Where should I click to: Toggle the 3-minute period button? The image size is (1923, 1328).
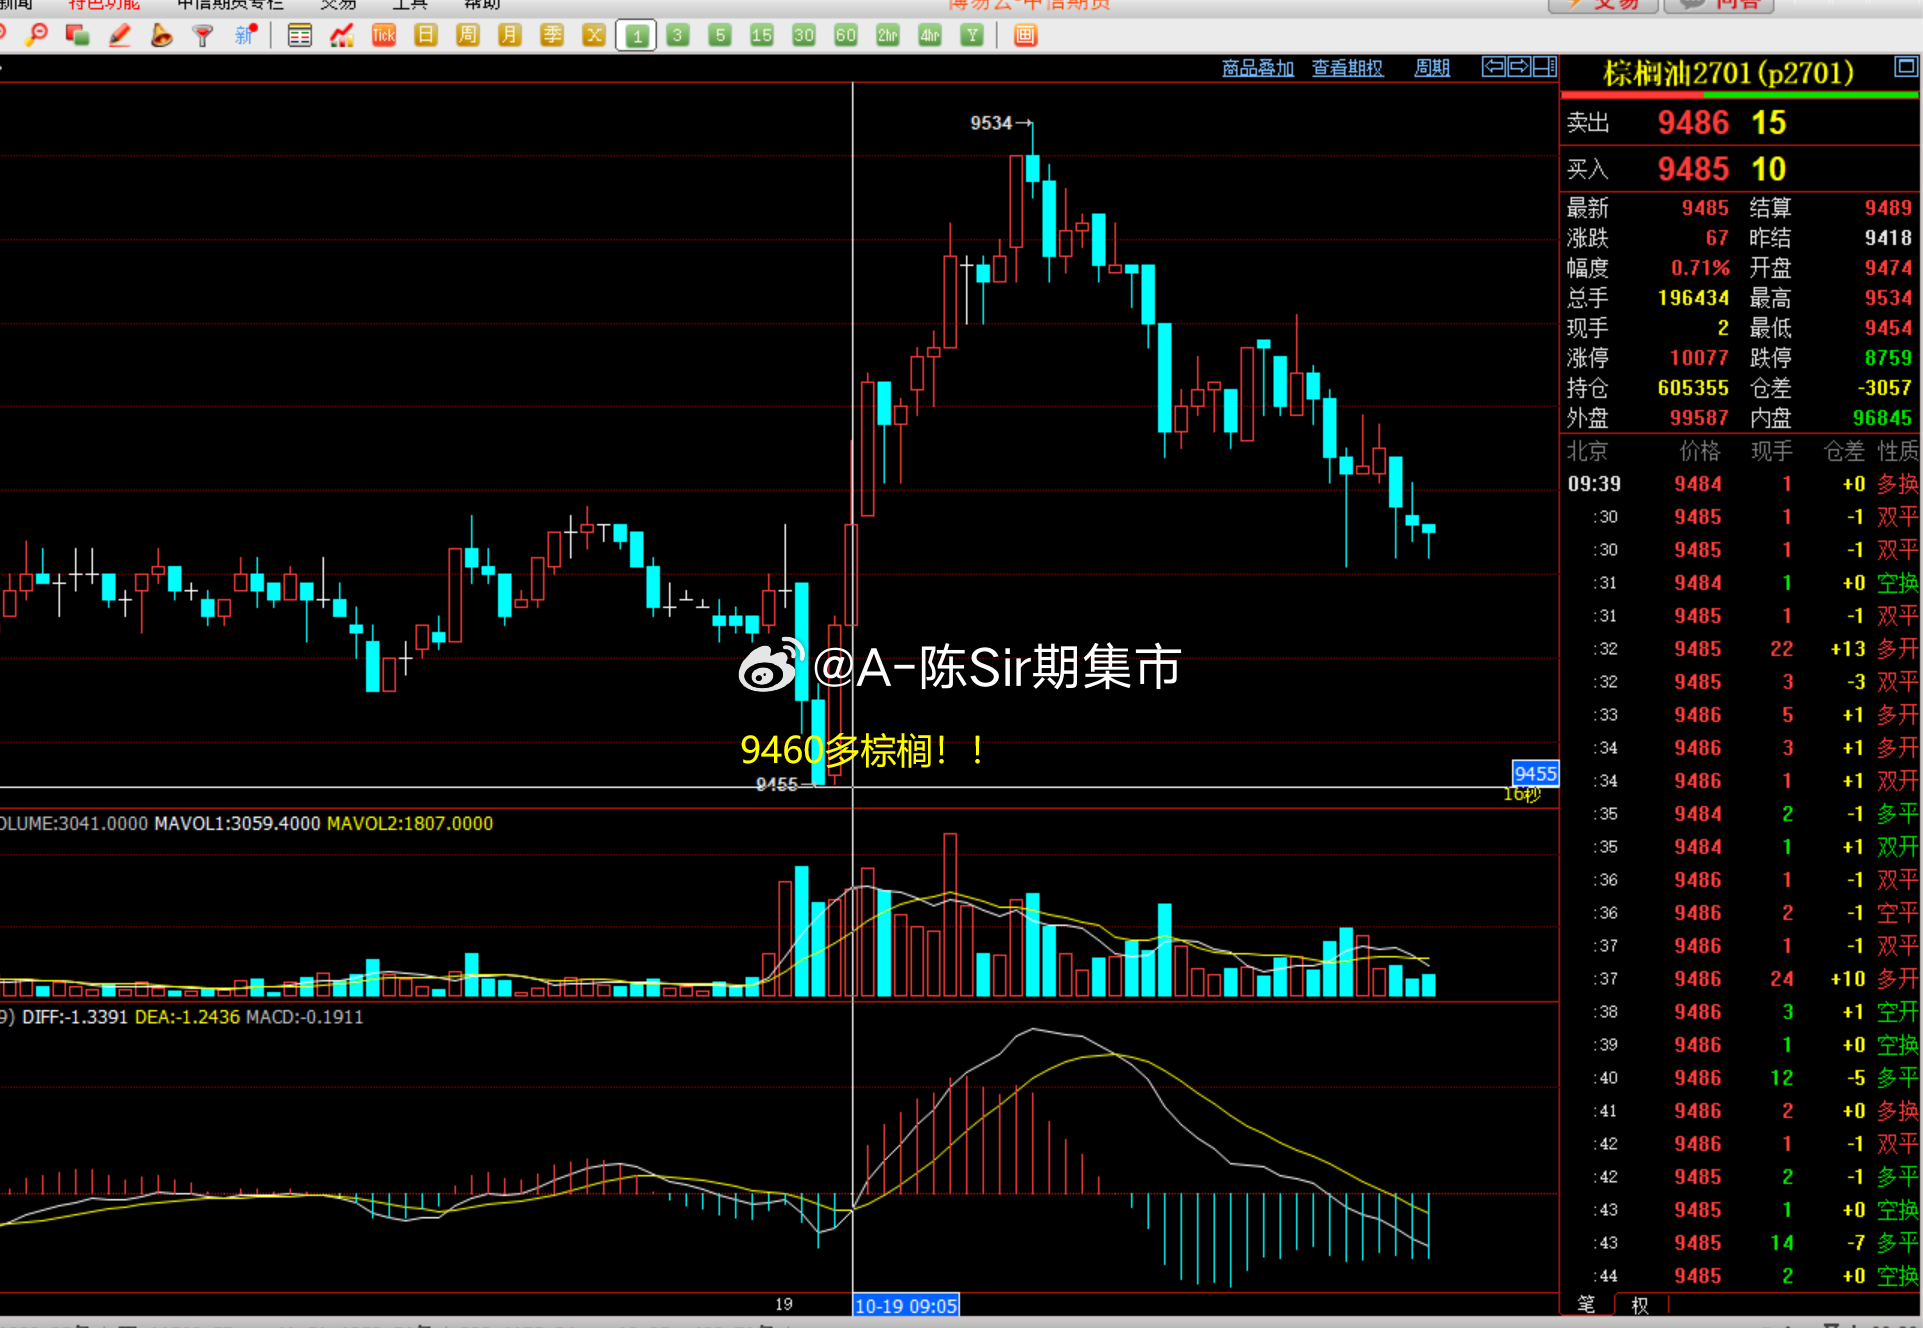(x=678, y=36)
